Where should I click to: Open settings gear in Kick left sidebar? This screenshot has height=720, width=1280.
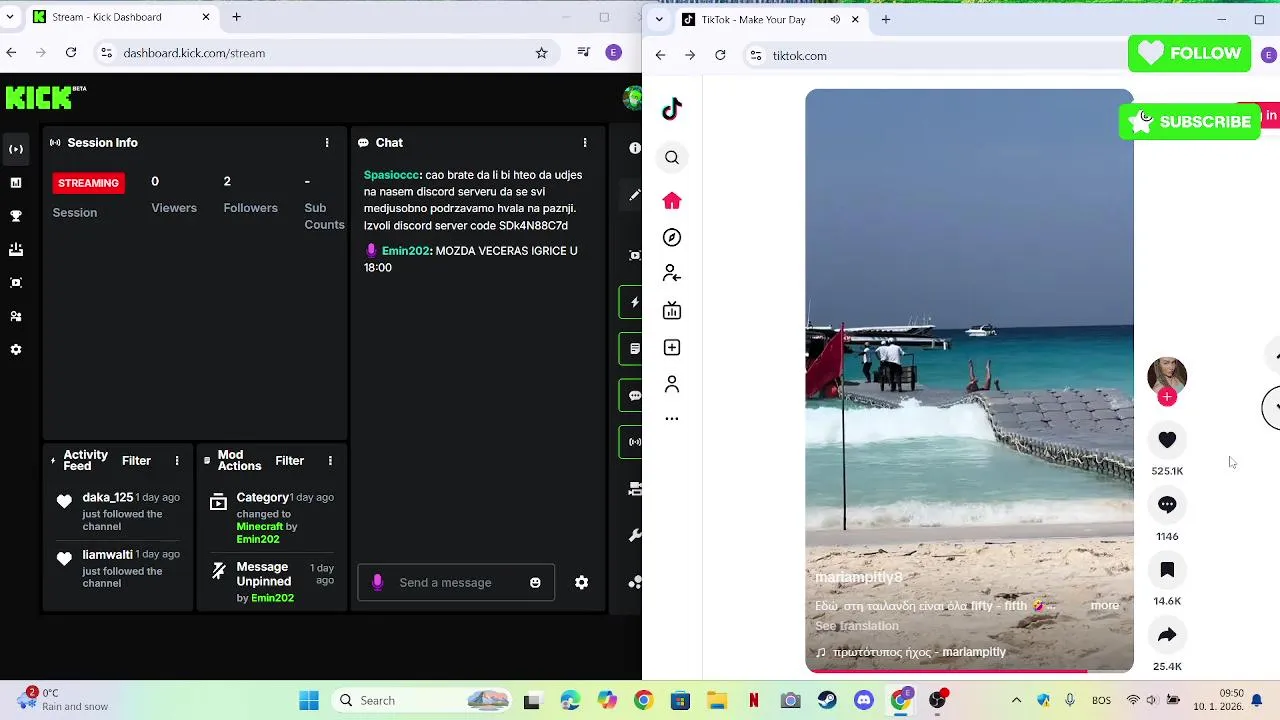[x=16, y=350]
